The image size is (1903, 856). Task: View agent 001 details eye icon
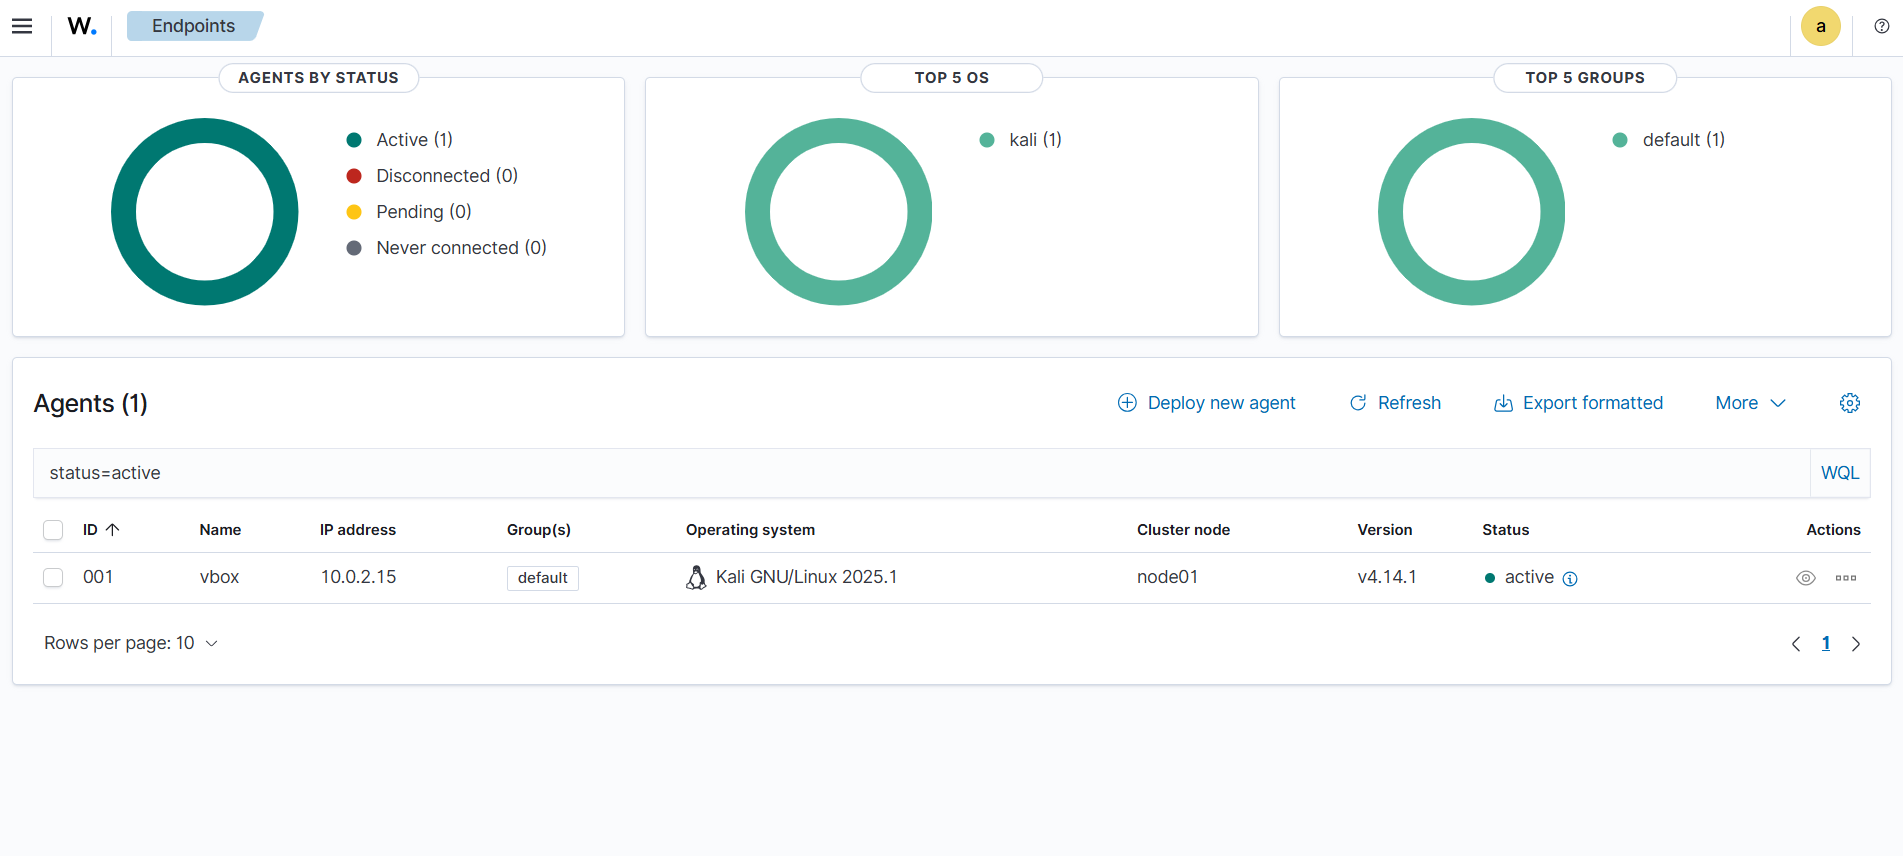[1805, 578]
